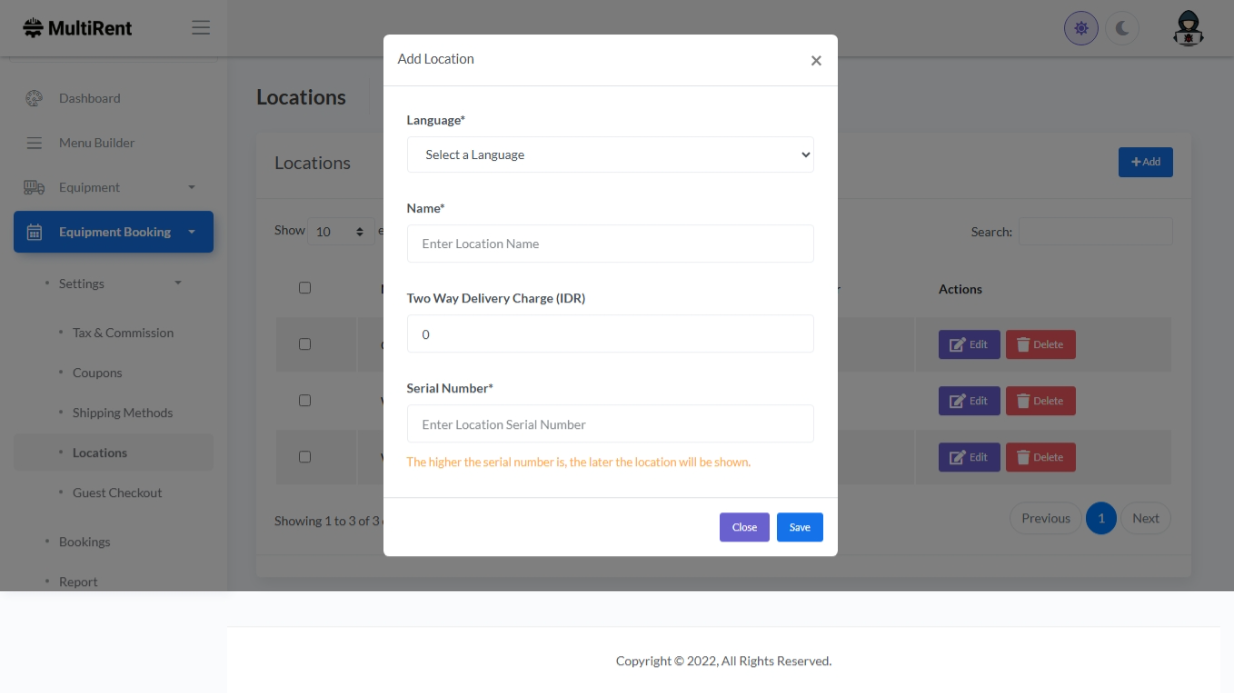The image size is (1234, 693).
Task: Expand the Settings submenu arrow
Action: click(x=178, y=284)
